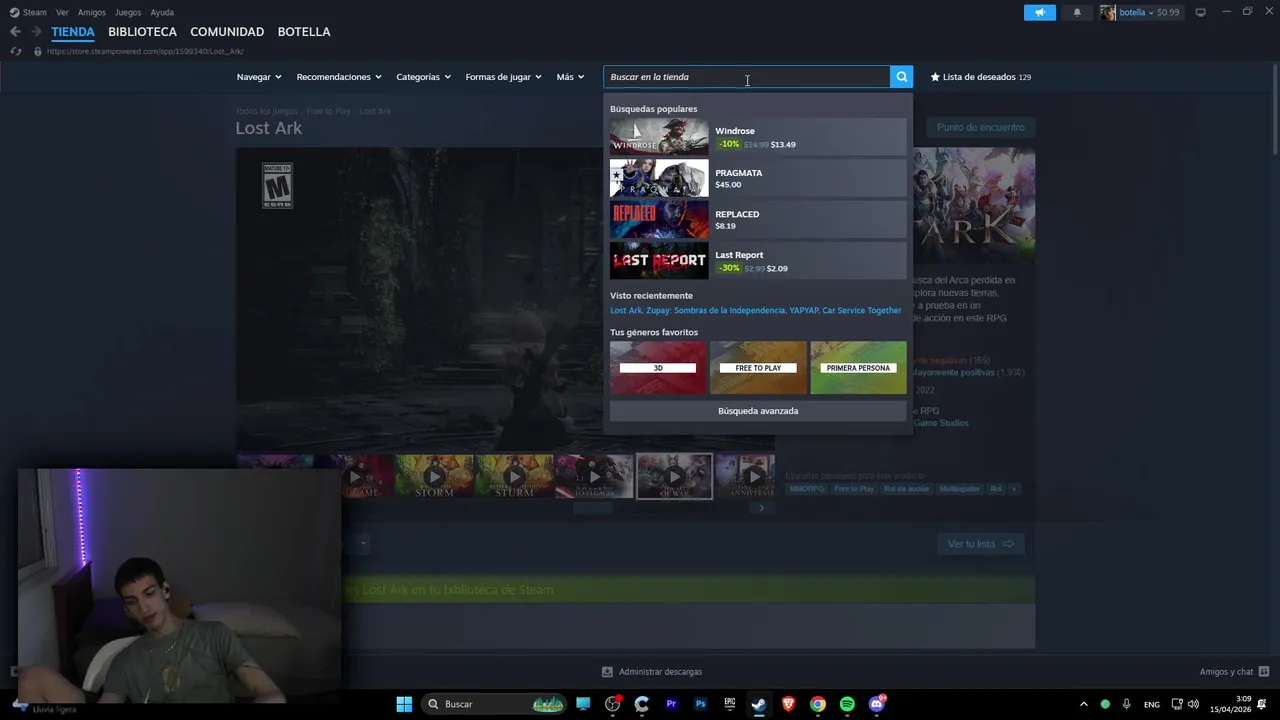Viewport: 1280px width, 720px height.
Task: Choose the FREE TO PLAY genre tile
Action: pyautogui.click(x=758, y=367)
